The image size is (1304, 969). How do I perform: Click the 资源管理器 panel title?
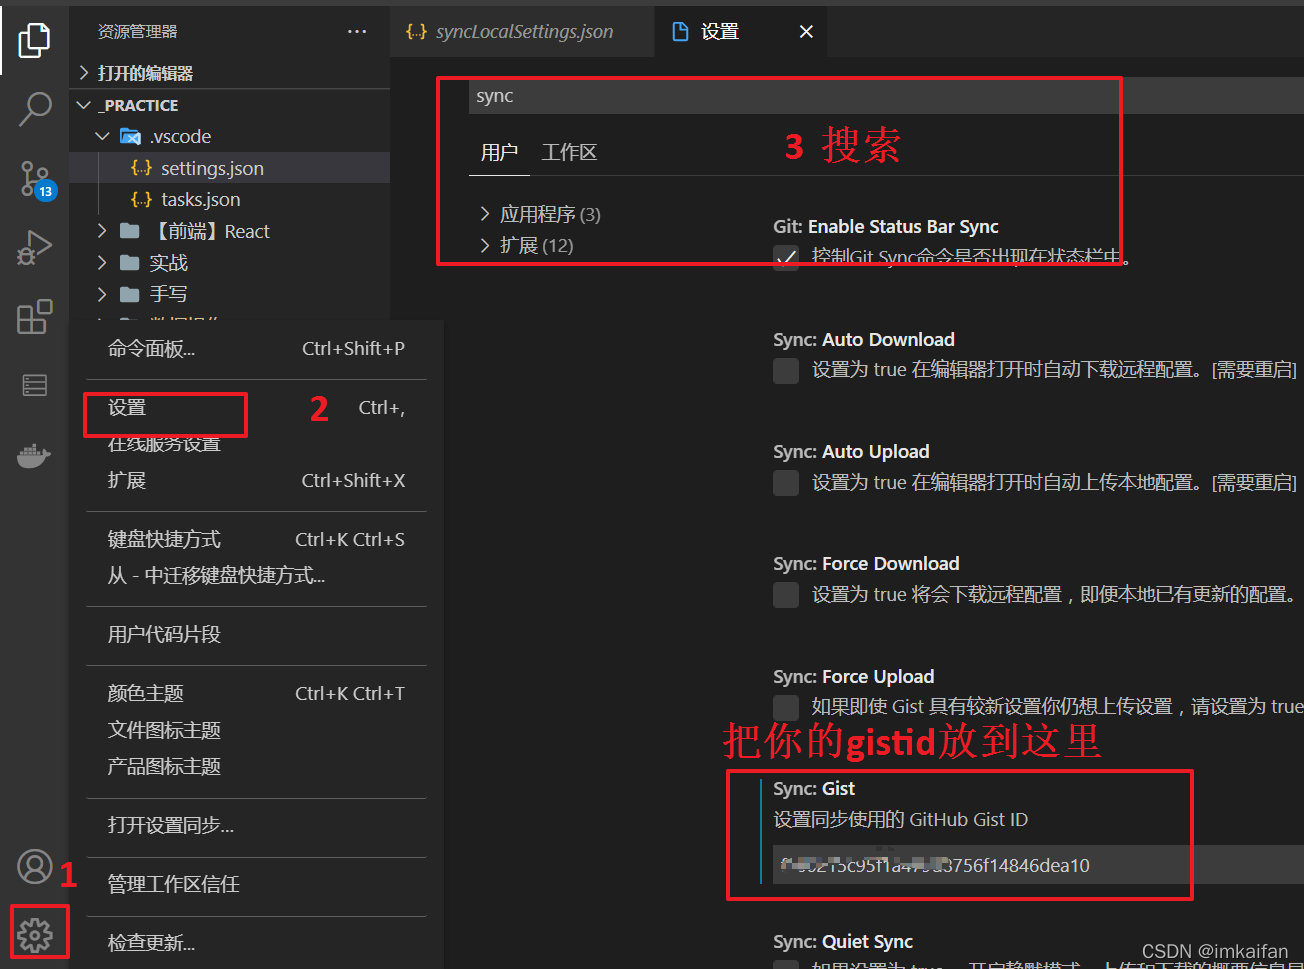click(137, 32)
